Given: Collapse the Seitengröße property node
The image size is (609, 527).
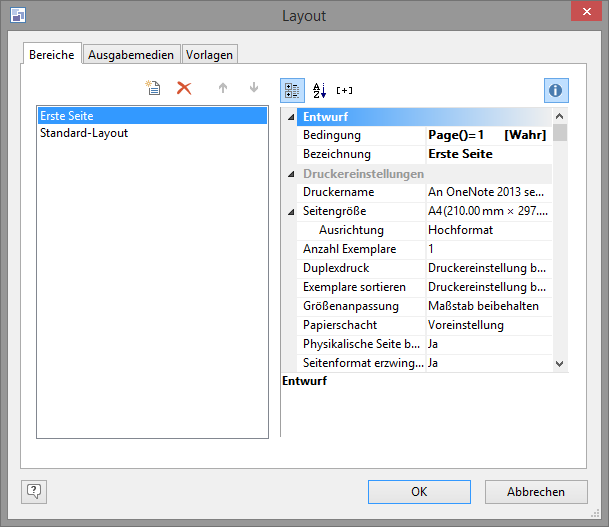Looking at the screenshot, I should point(291,212).
